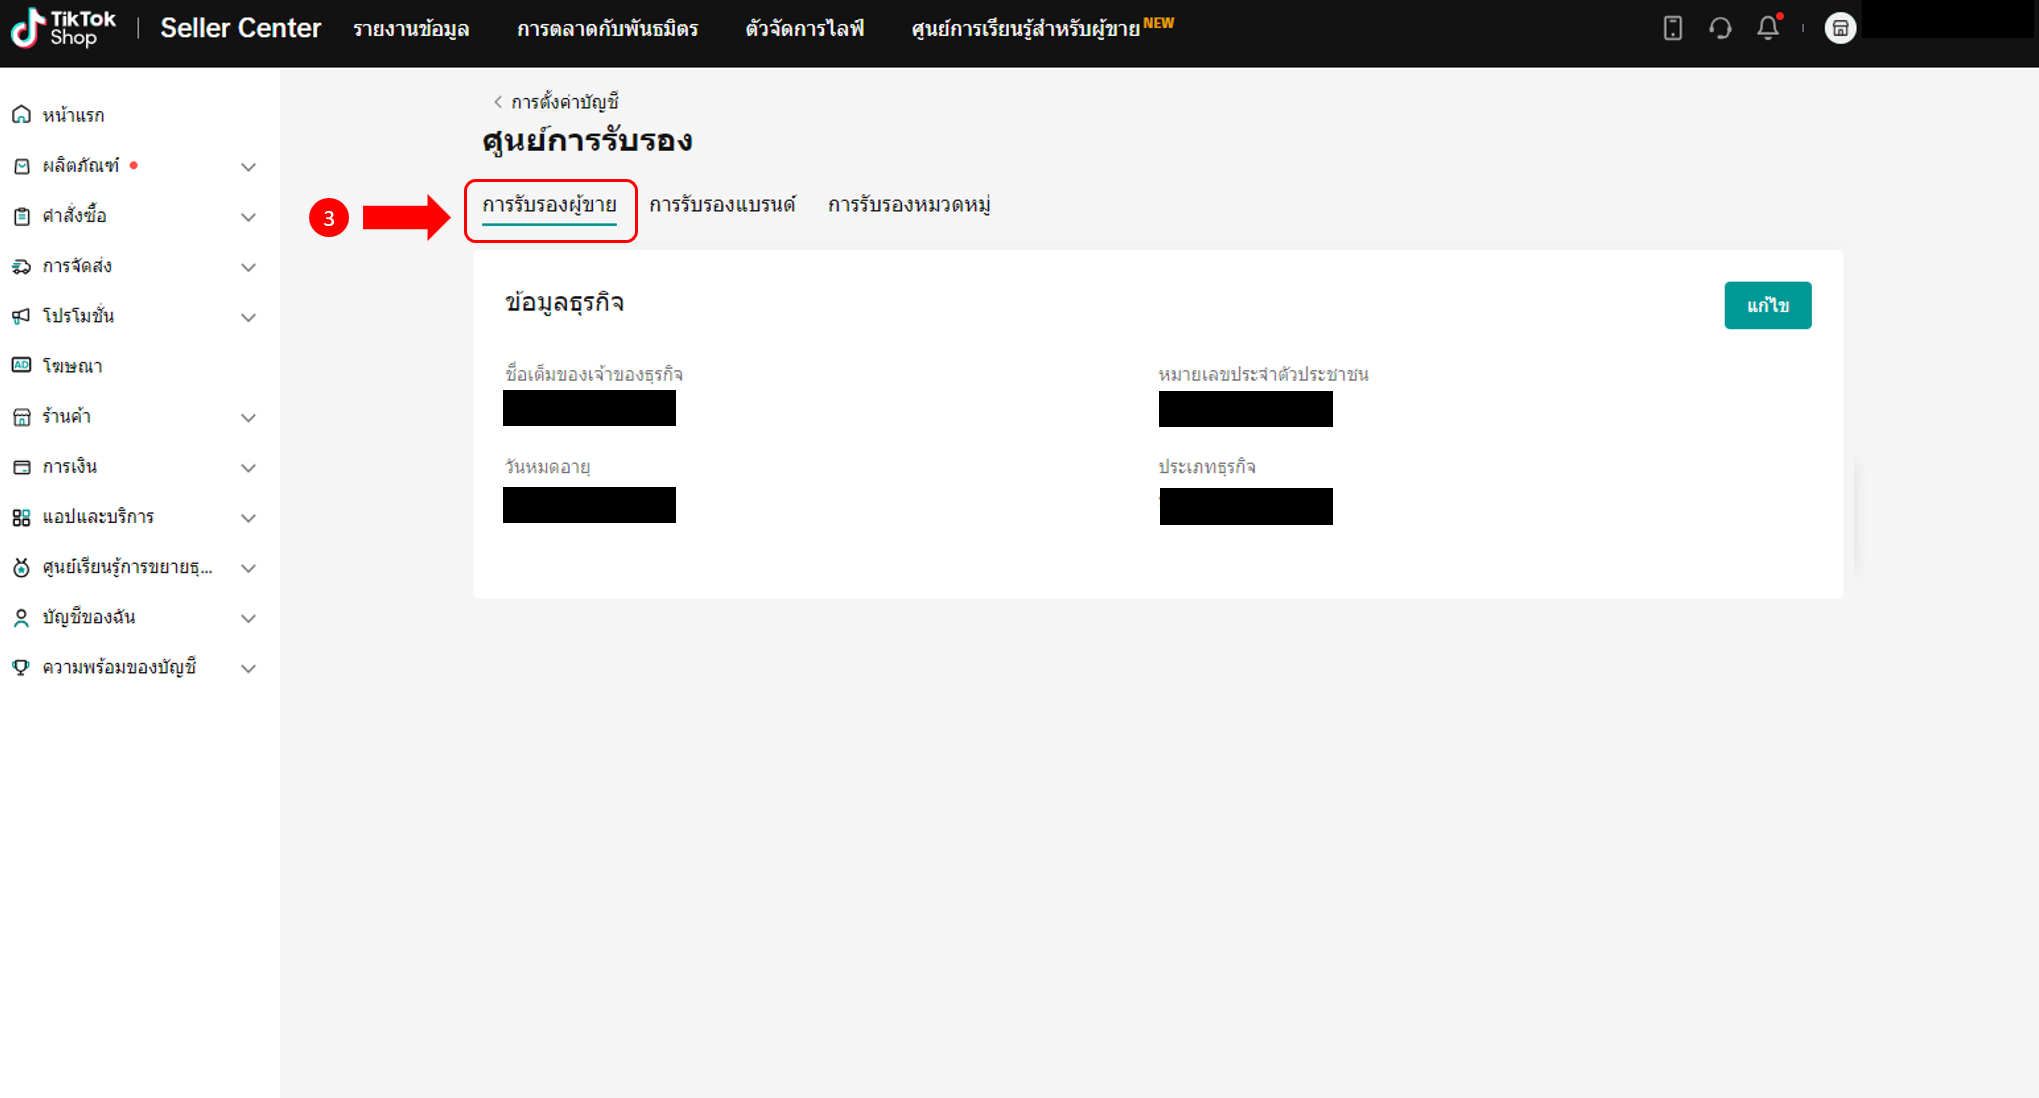Image resolution: width=2039 pixels, height=1098 pixels.
Task: Open รายงานข้อมูล in top navigation
Action: click(410, 29)
